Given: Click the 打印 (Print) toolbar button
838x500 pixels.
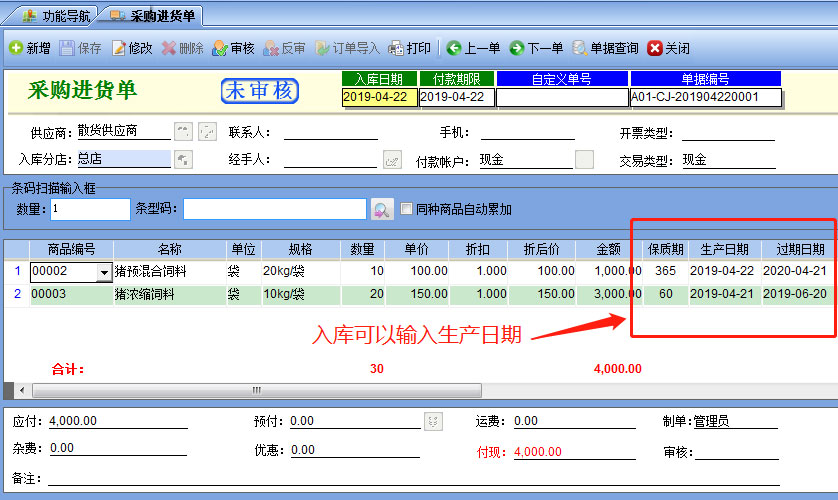Looking at the screenshot, I should click(x=410, y=48).
